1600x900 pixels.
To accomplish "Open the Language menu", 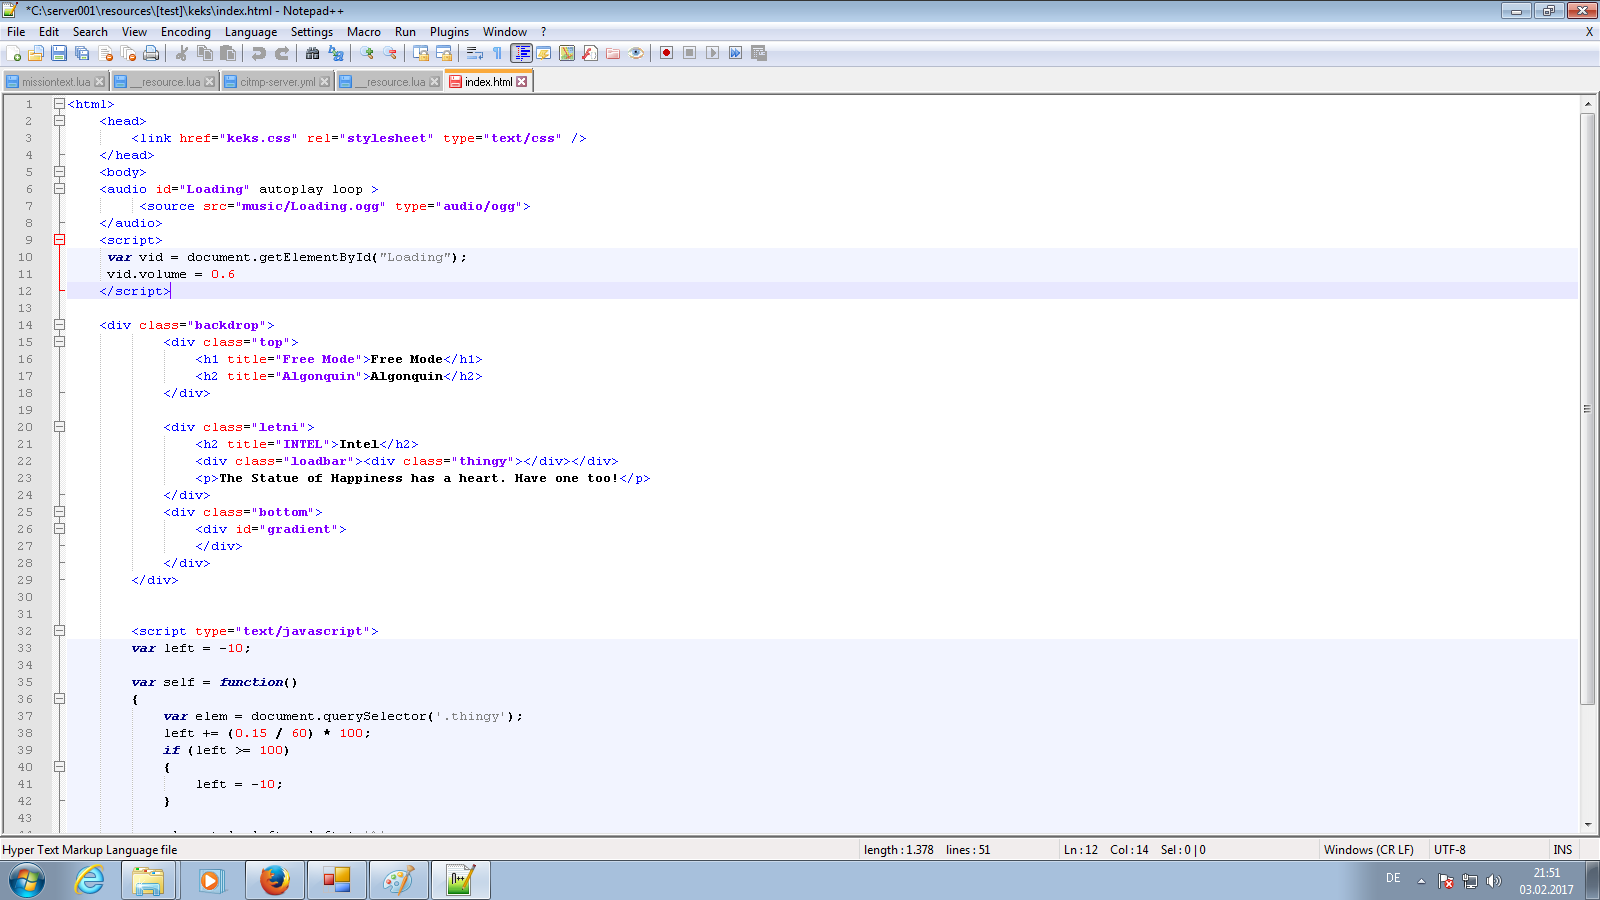I will pyautogui.click(x=251, y=31).
